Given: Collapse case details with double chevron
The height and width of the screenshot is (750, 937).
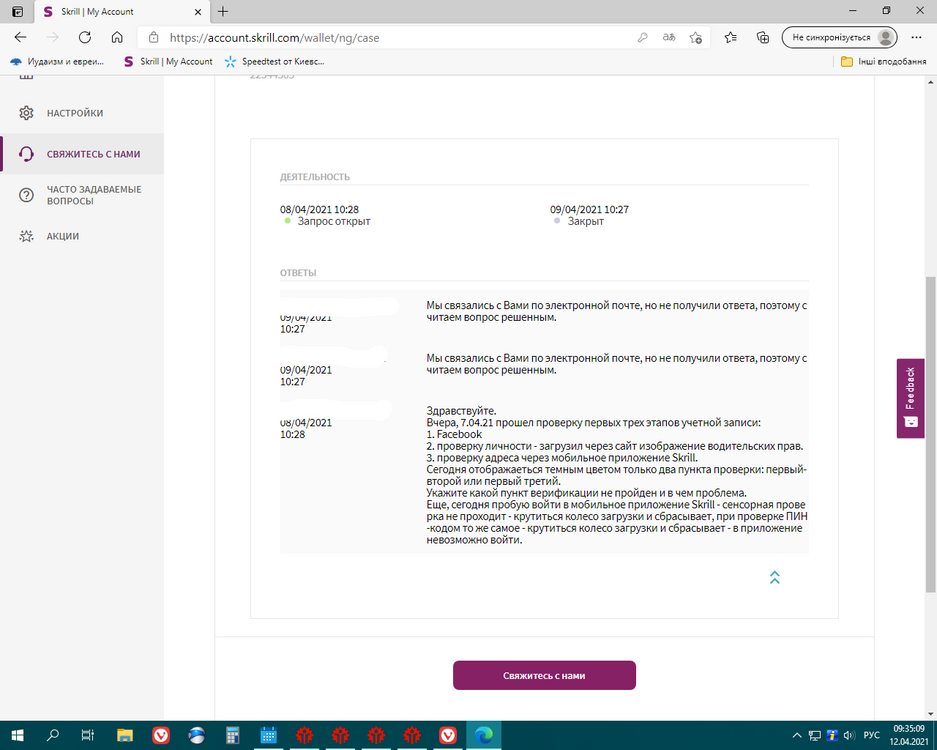Looking at the screenshot, I should coord(774,577).
